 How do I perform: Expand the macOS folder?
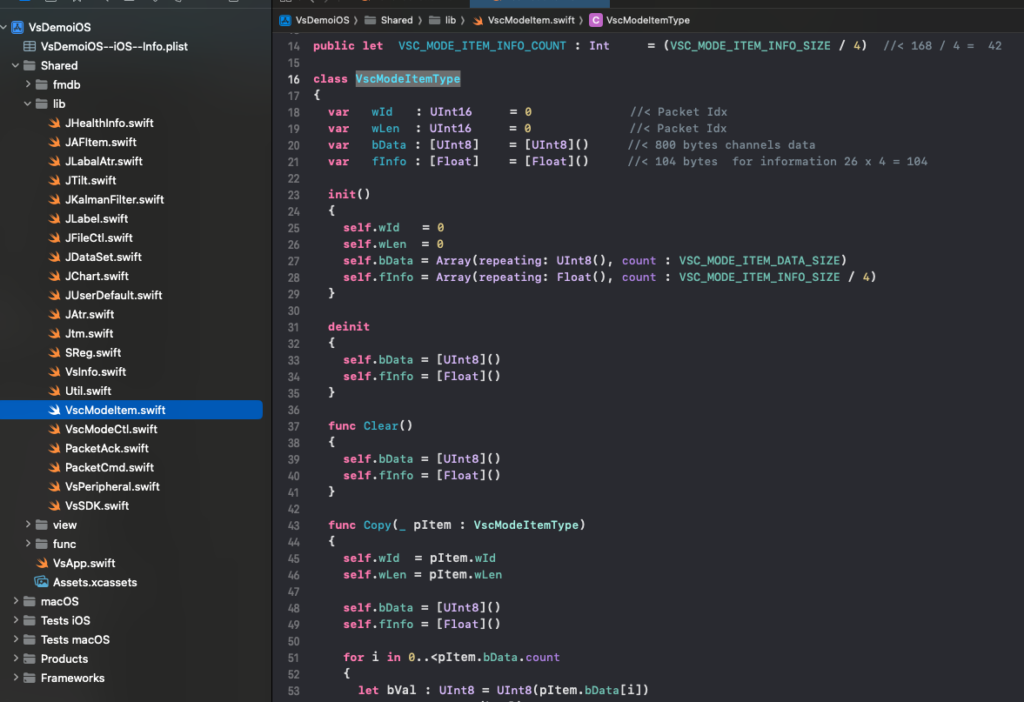point(15,602)
